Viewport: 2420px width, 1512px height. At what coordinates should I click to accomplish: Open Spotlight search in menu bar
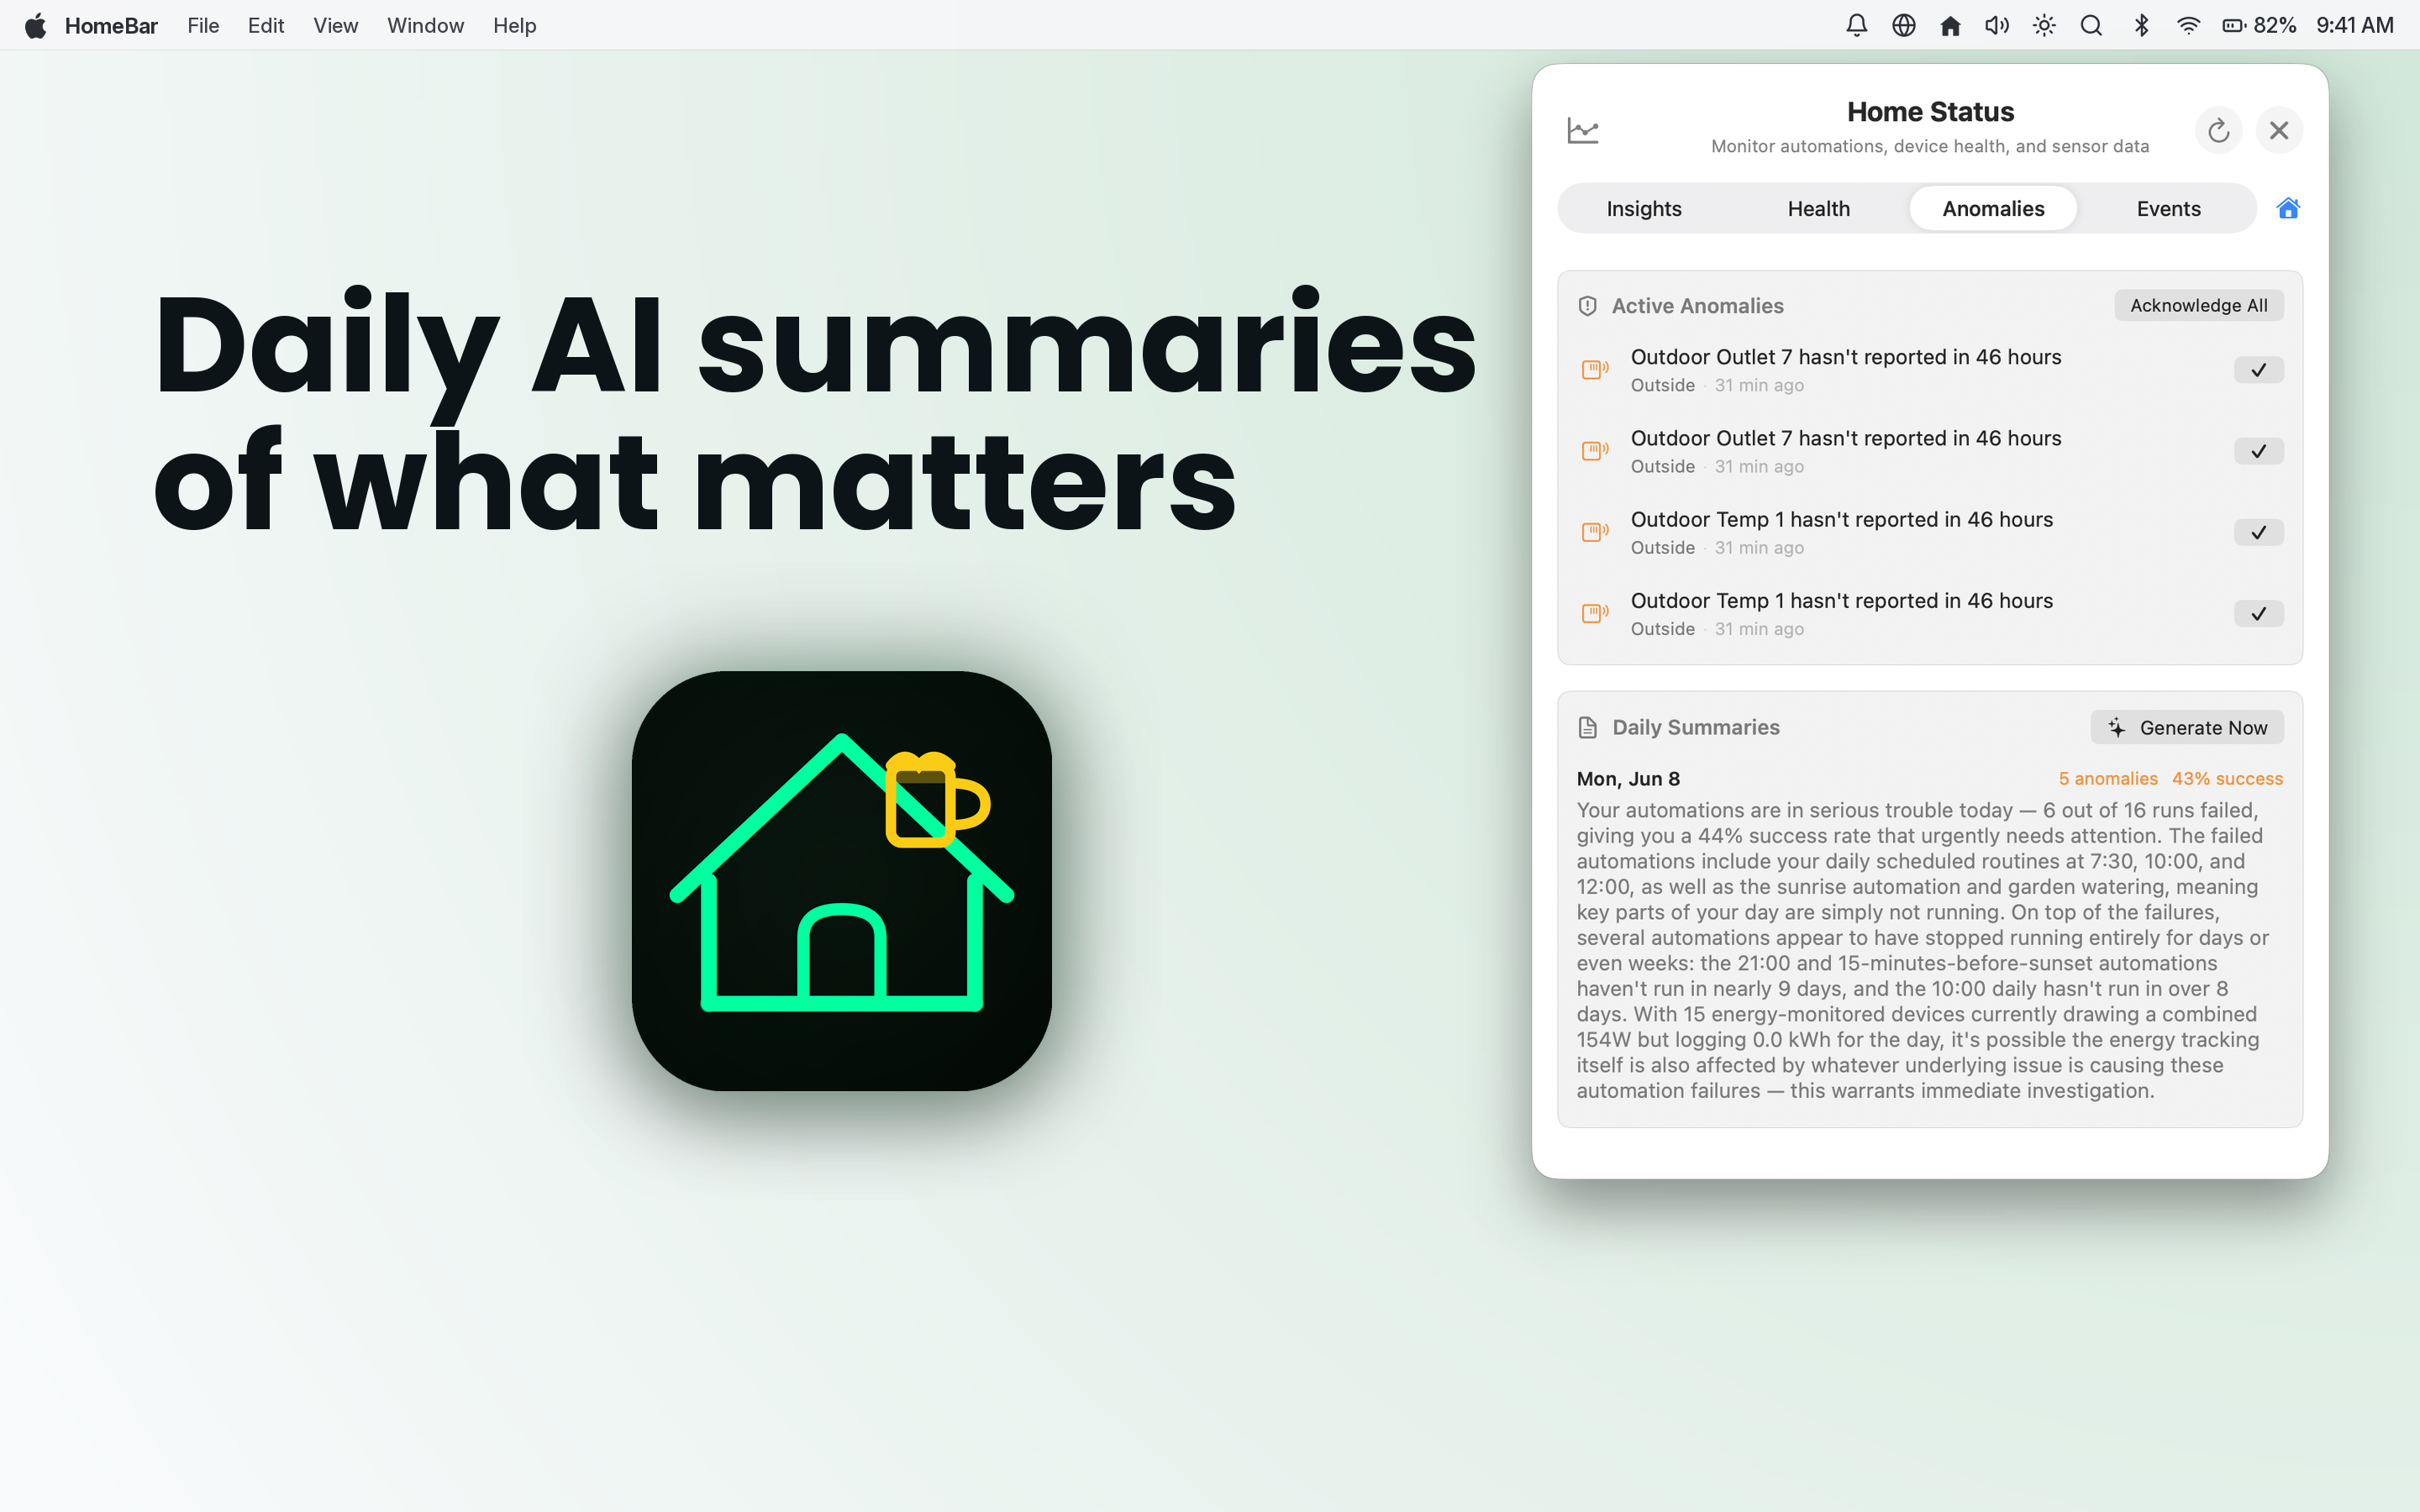pyautogui.click(x=2091, y=25)
